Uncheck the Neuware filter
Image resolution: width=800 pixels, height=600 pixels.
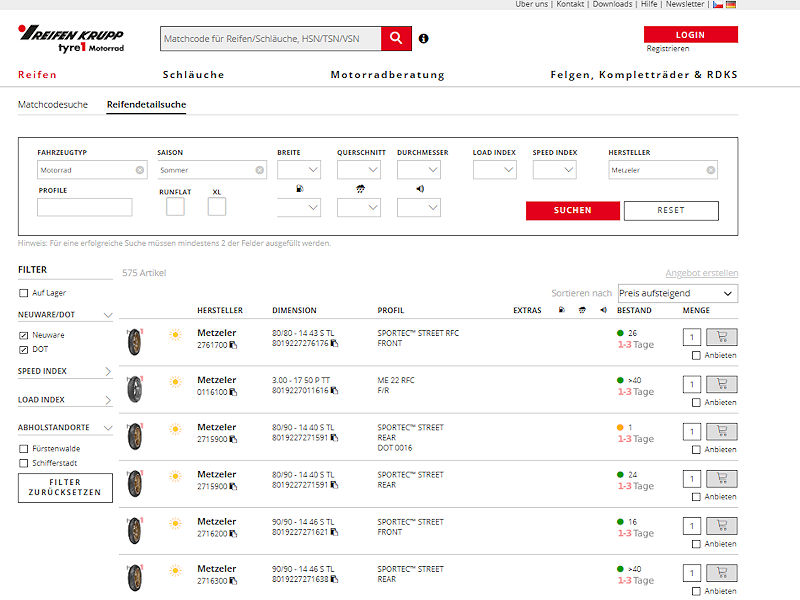[x=23, y=335]
